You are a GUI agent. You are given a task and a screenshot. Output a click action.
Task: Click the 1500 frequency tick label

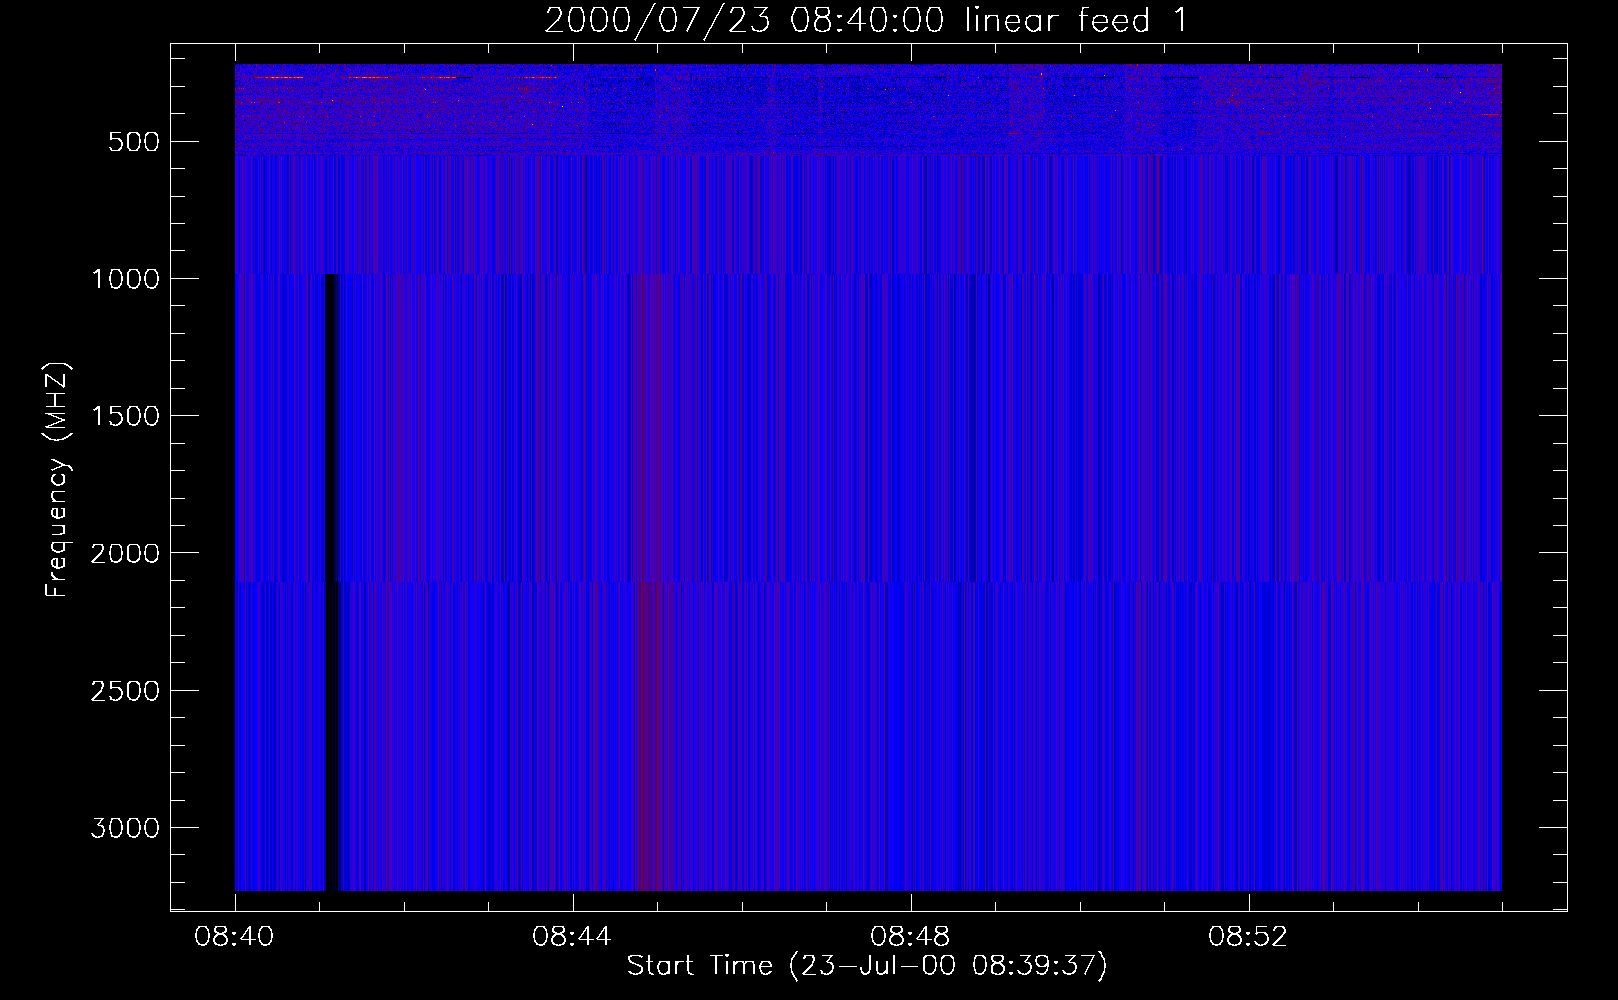[125, 416]
